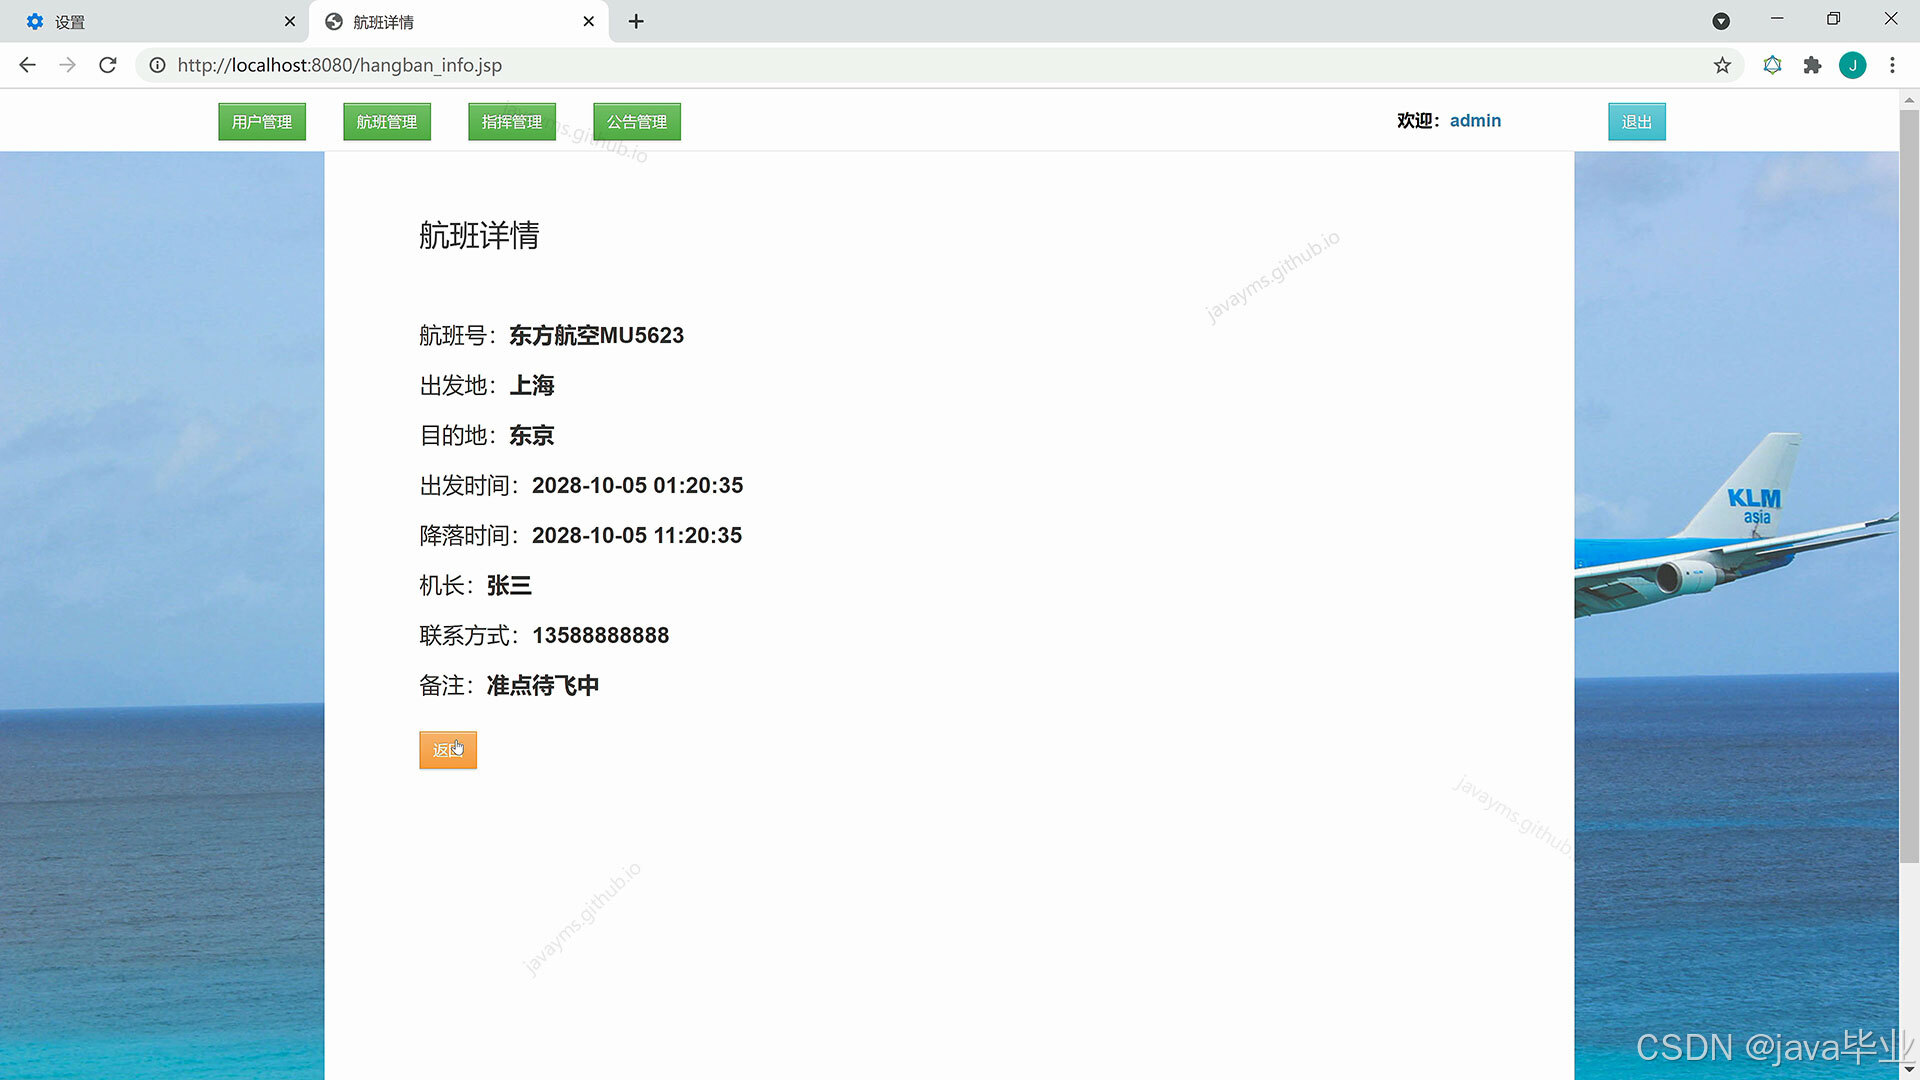Select the 航班详情 tab
This screenshot has height=1080, width=1920.
coord(459,21)
